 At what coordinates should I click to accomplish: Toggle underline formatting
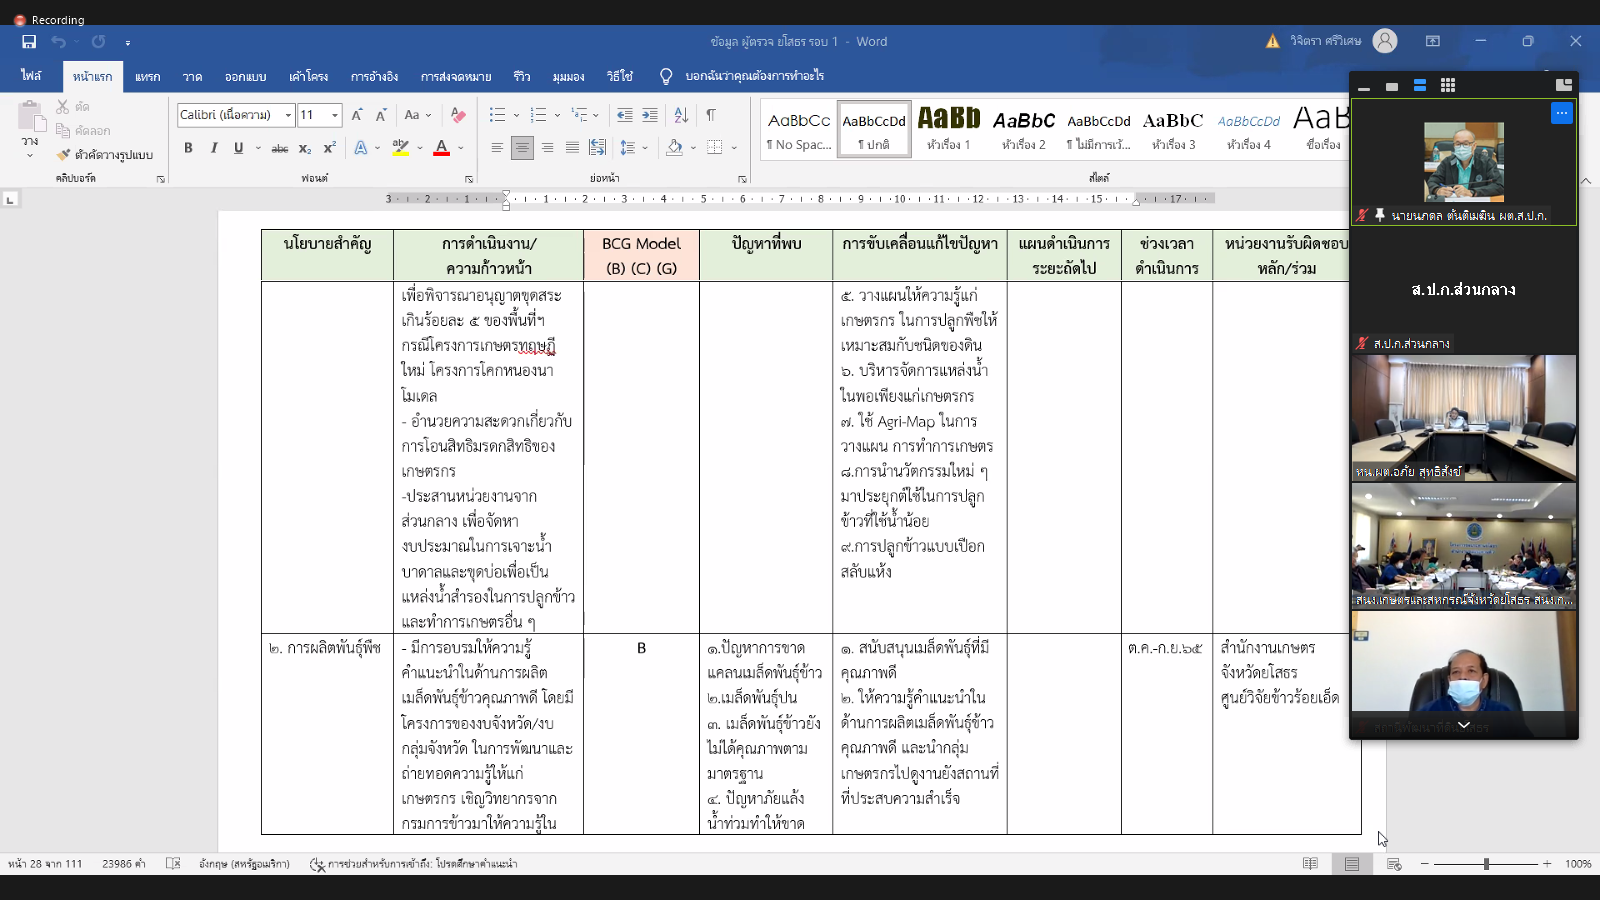coord(238,148)
